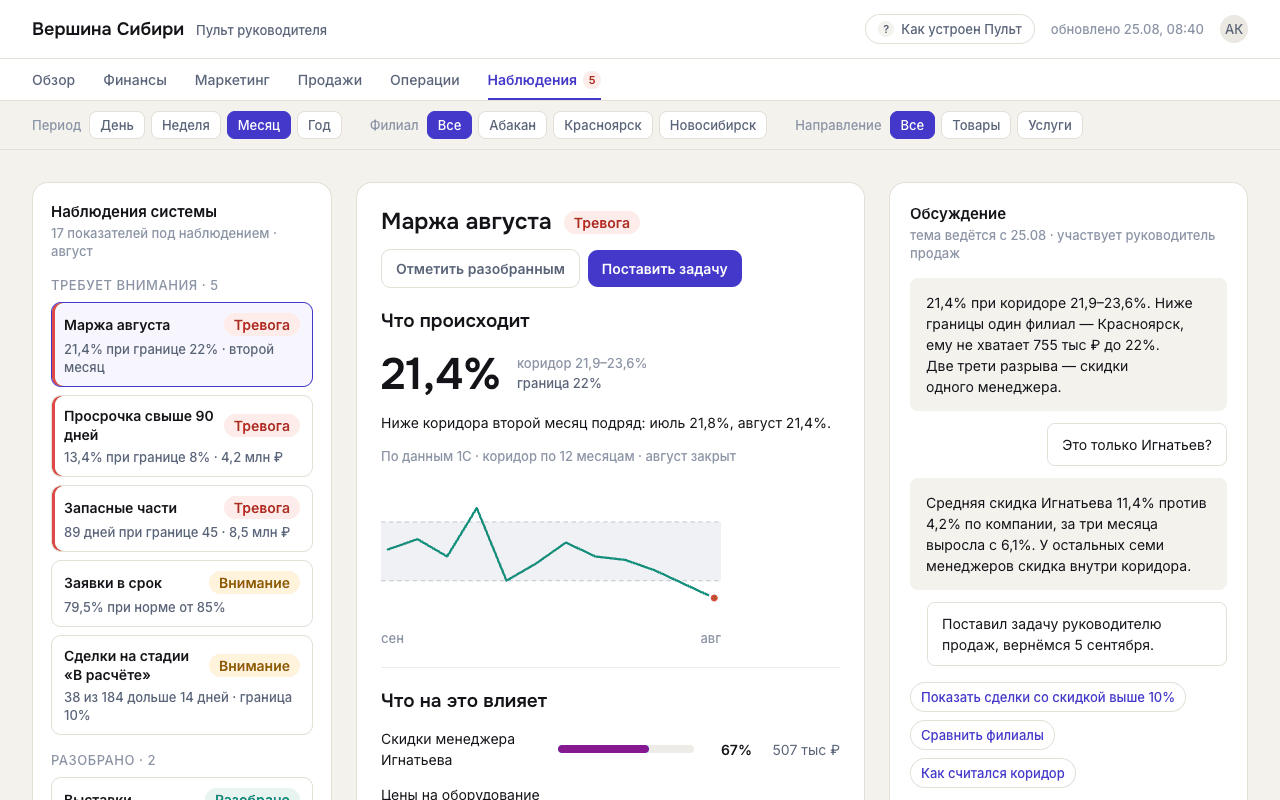
Task: Filter by branch Абакан
Action: pos(512,125)
